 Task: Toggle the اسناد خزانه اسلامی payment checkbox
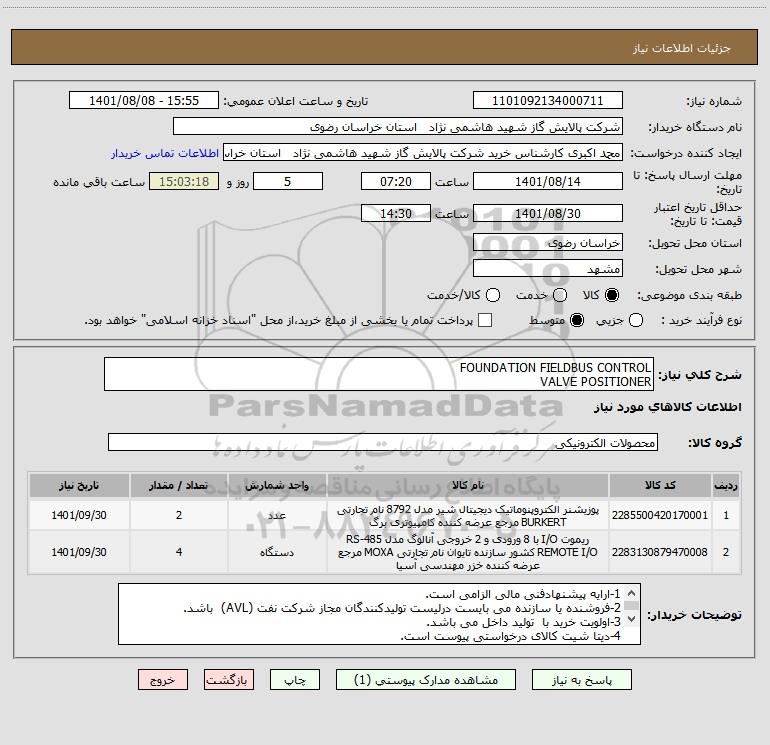[485, 320]
